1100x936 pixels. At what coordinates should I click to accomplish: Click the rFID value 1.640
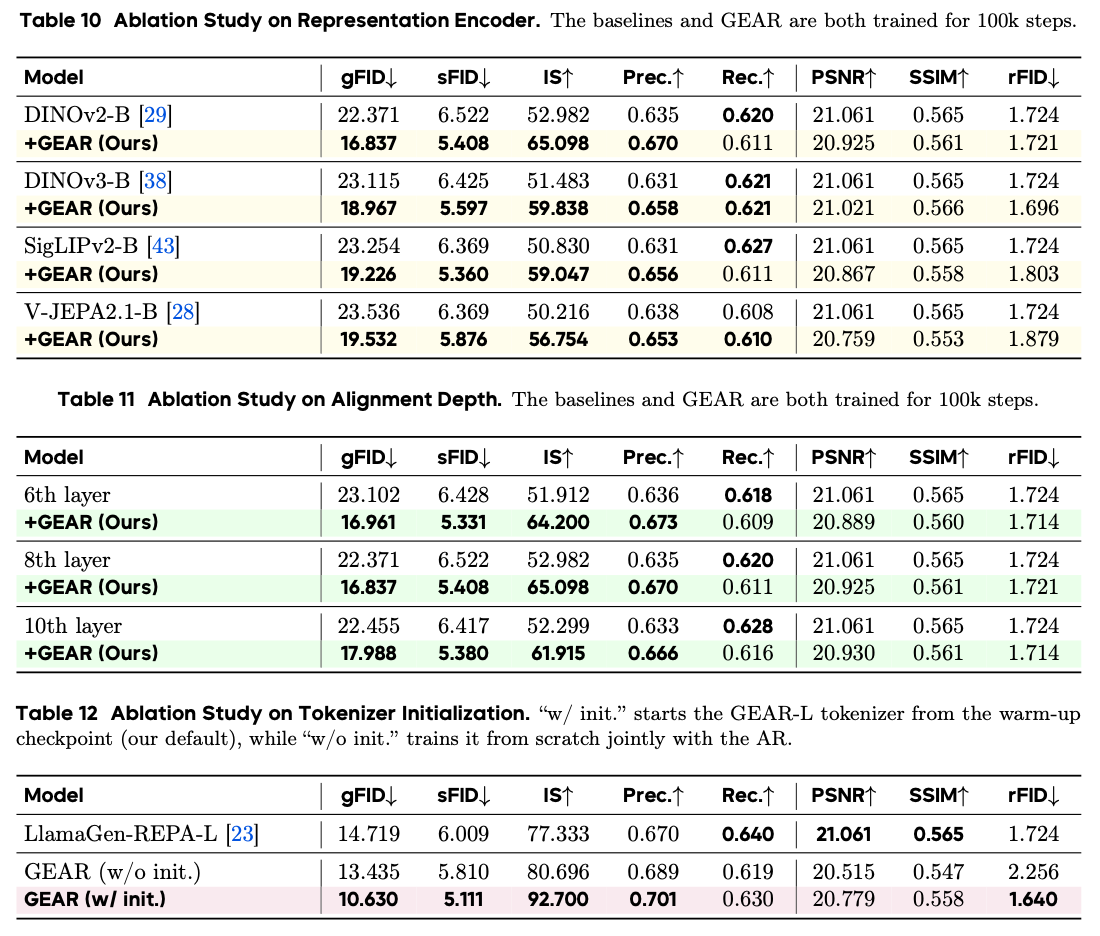[x=1033, y=899]
